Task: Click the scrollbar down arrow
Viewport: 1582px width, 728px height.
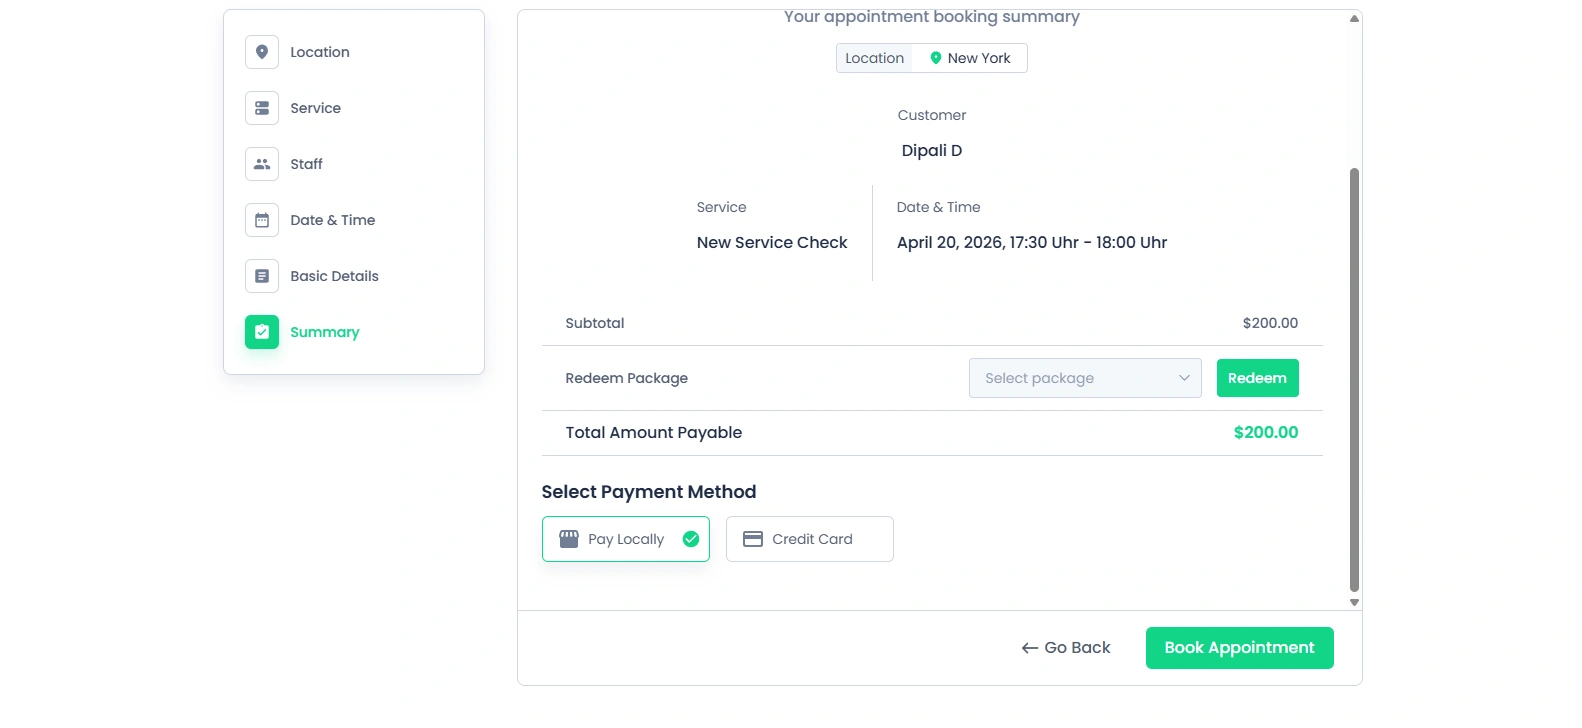Action: (x=1354, y=602)
